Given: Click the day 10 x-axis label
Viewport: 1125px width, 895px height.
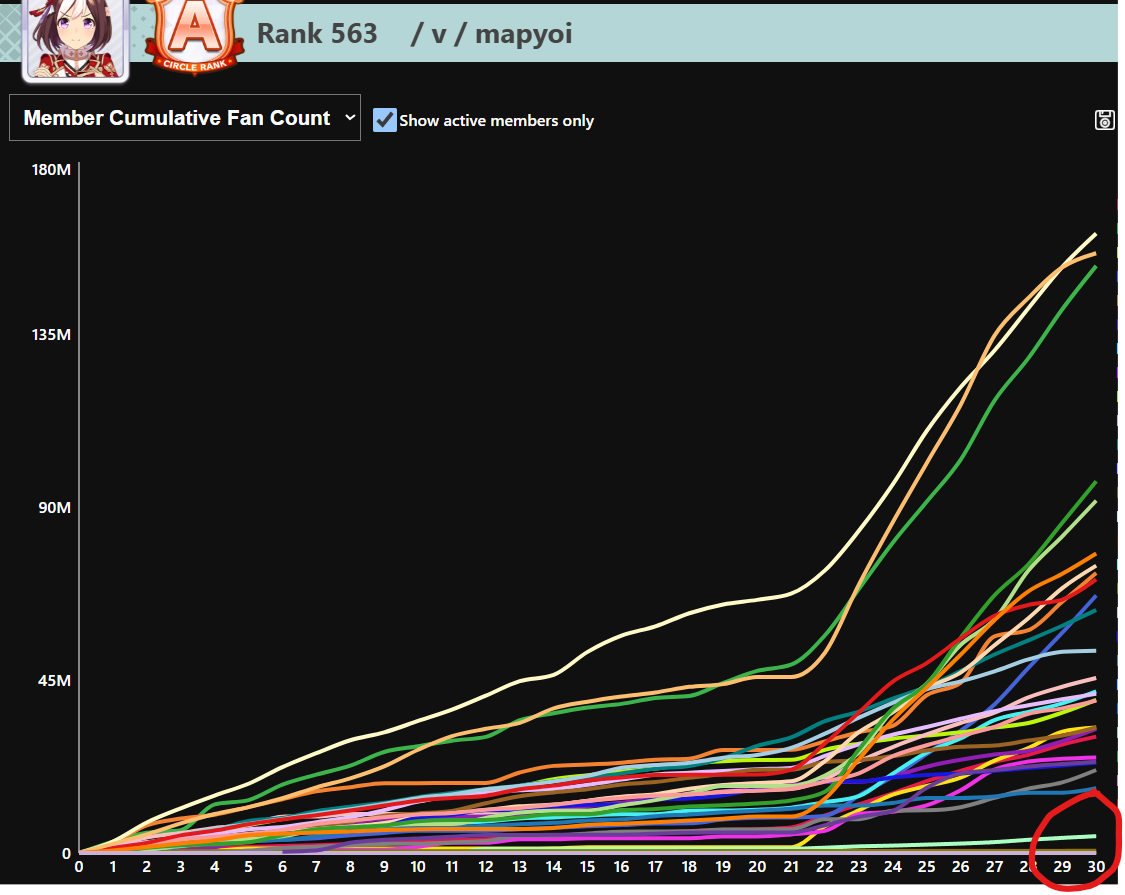Looking at the screenshot, I should [x=418, y=866].
